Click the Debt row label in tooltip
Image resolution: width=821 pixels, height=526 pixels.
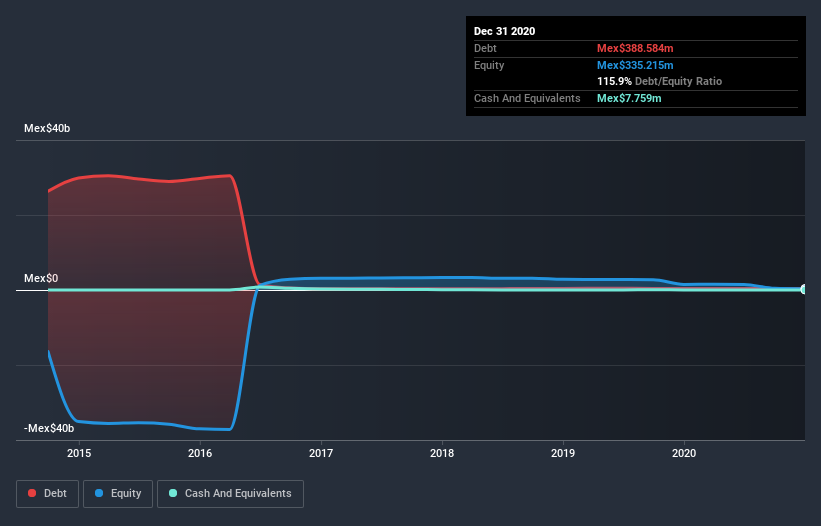tap(485, 48)
